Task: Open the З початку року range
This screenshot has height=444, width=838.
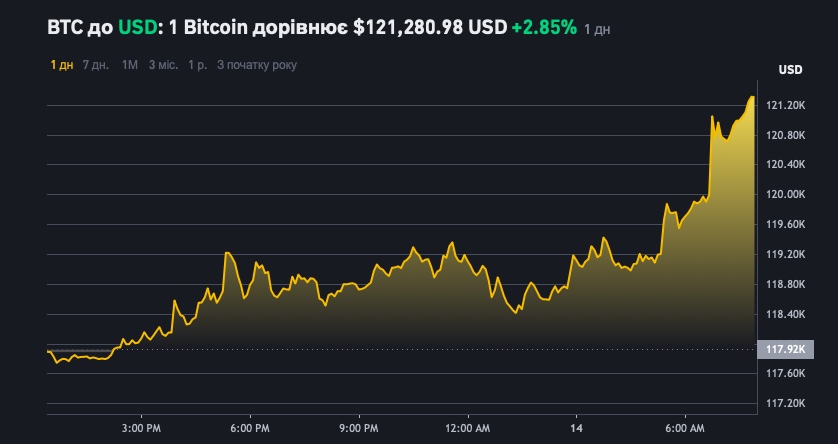Action: click(257, 65)
